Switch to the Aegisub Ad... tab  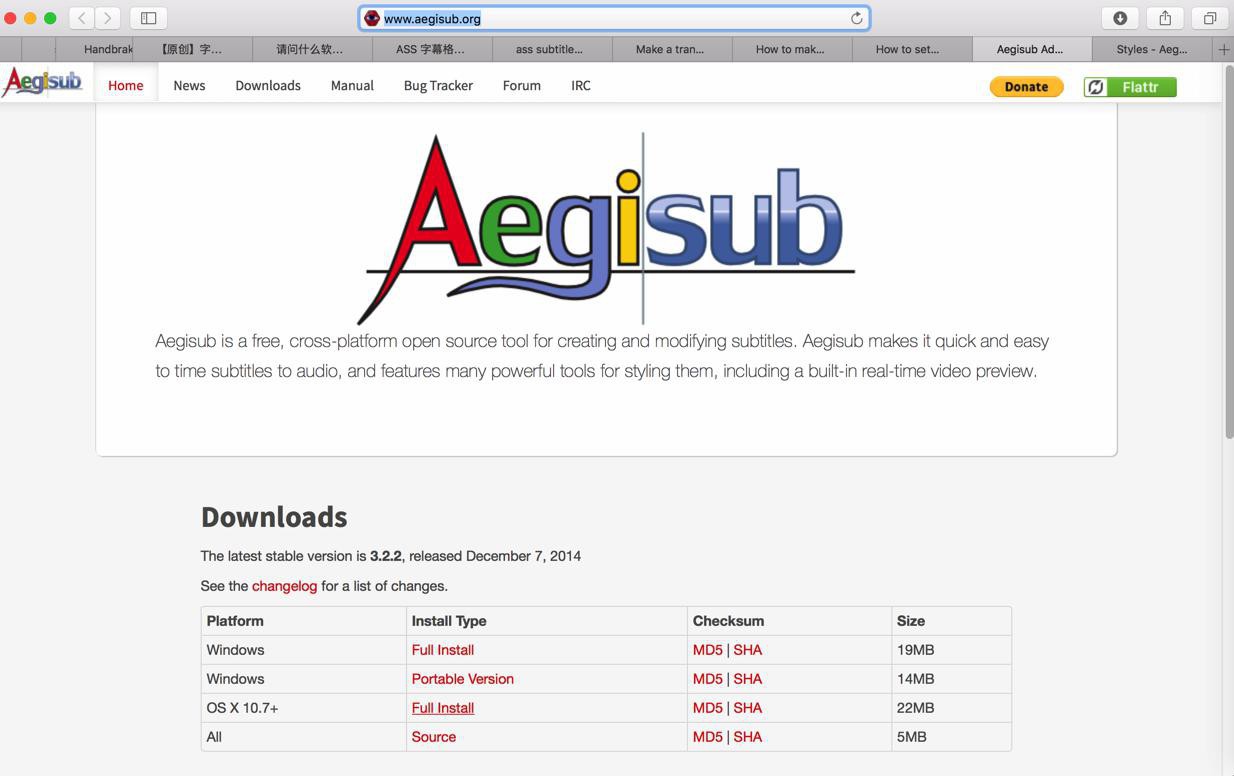(x=1031, y=49)
